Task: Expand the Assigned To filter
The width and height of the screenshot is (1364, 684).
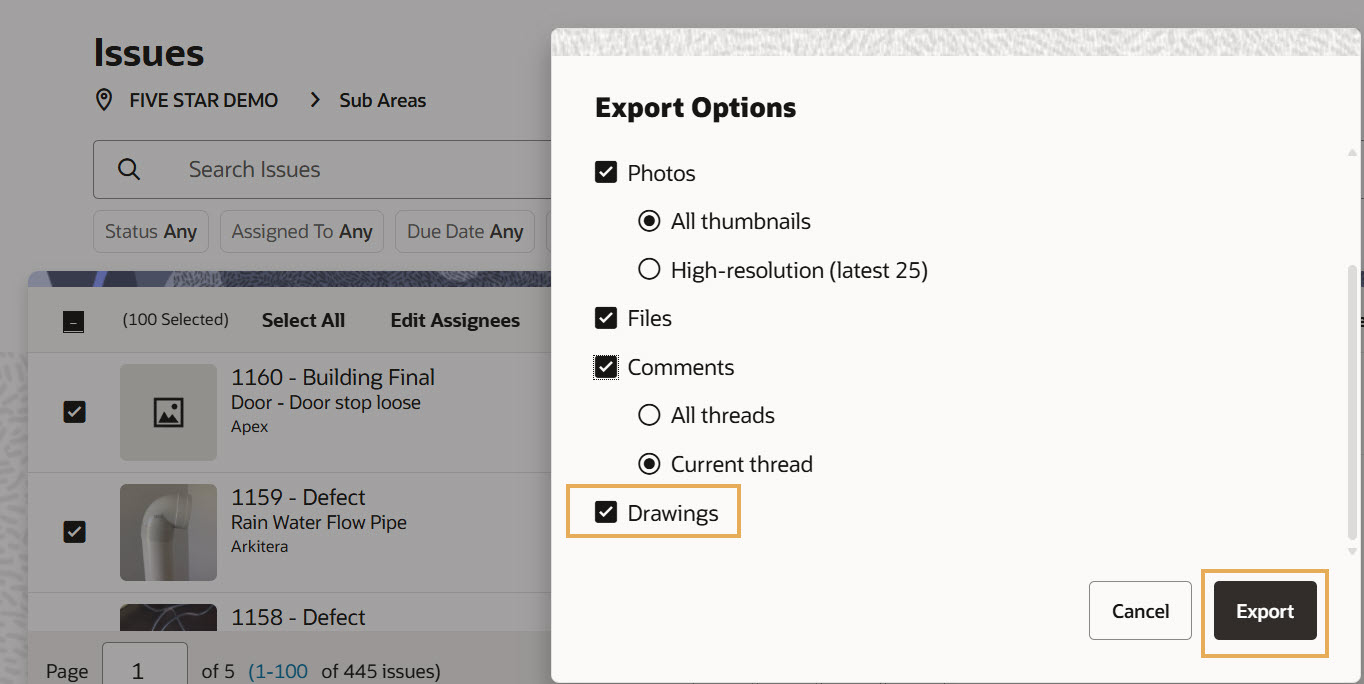Action: click(302, 231)
